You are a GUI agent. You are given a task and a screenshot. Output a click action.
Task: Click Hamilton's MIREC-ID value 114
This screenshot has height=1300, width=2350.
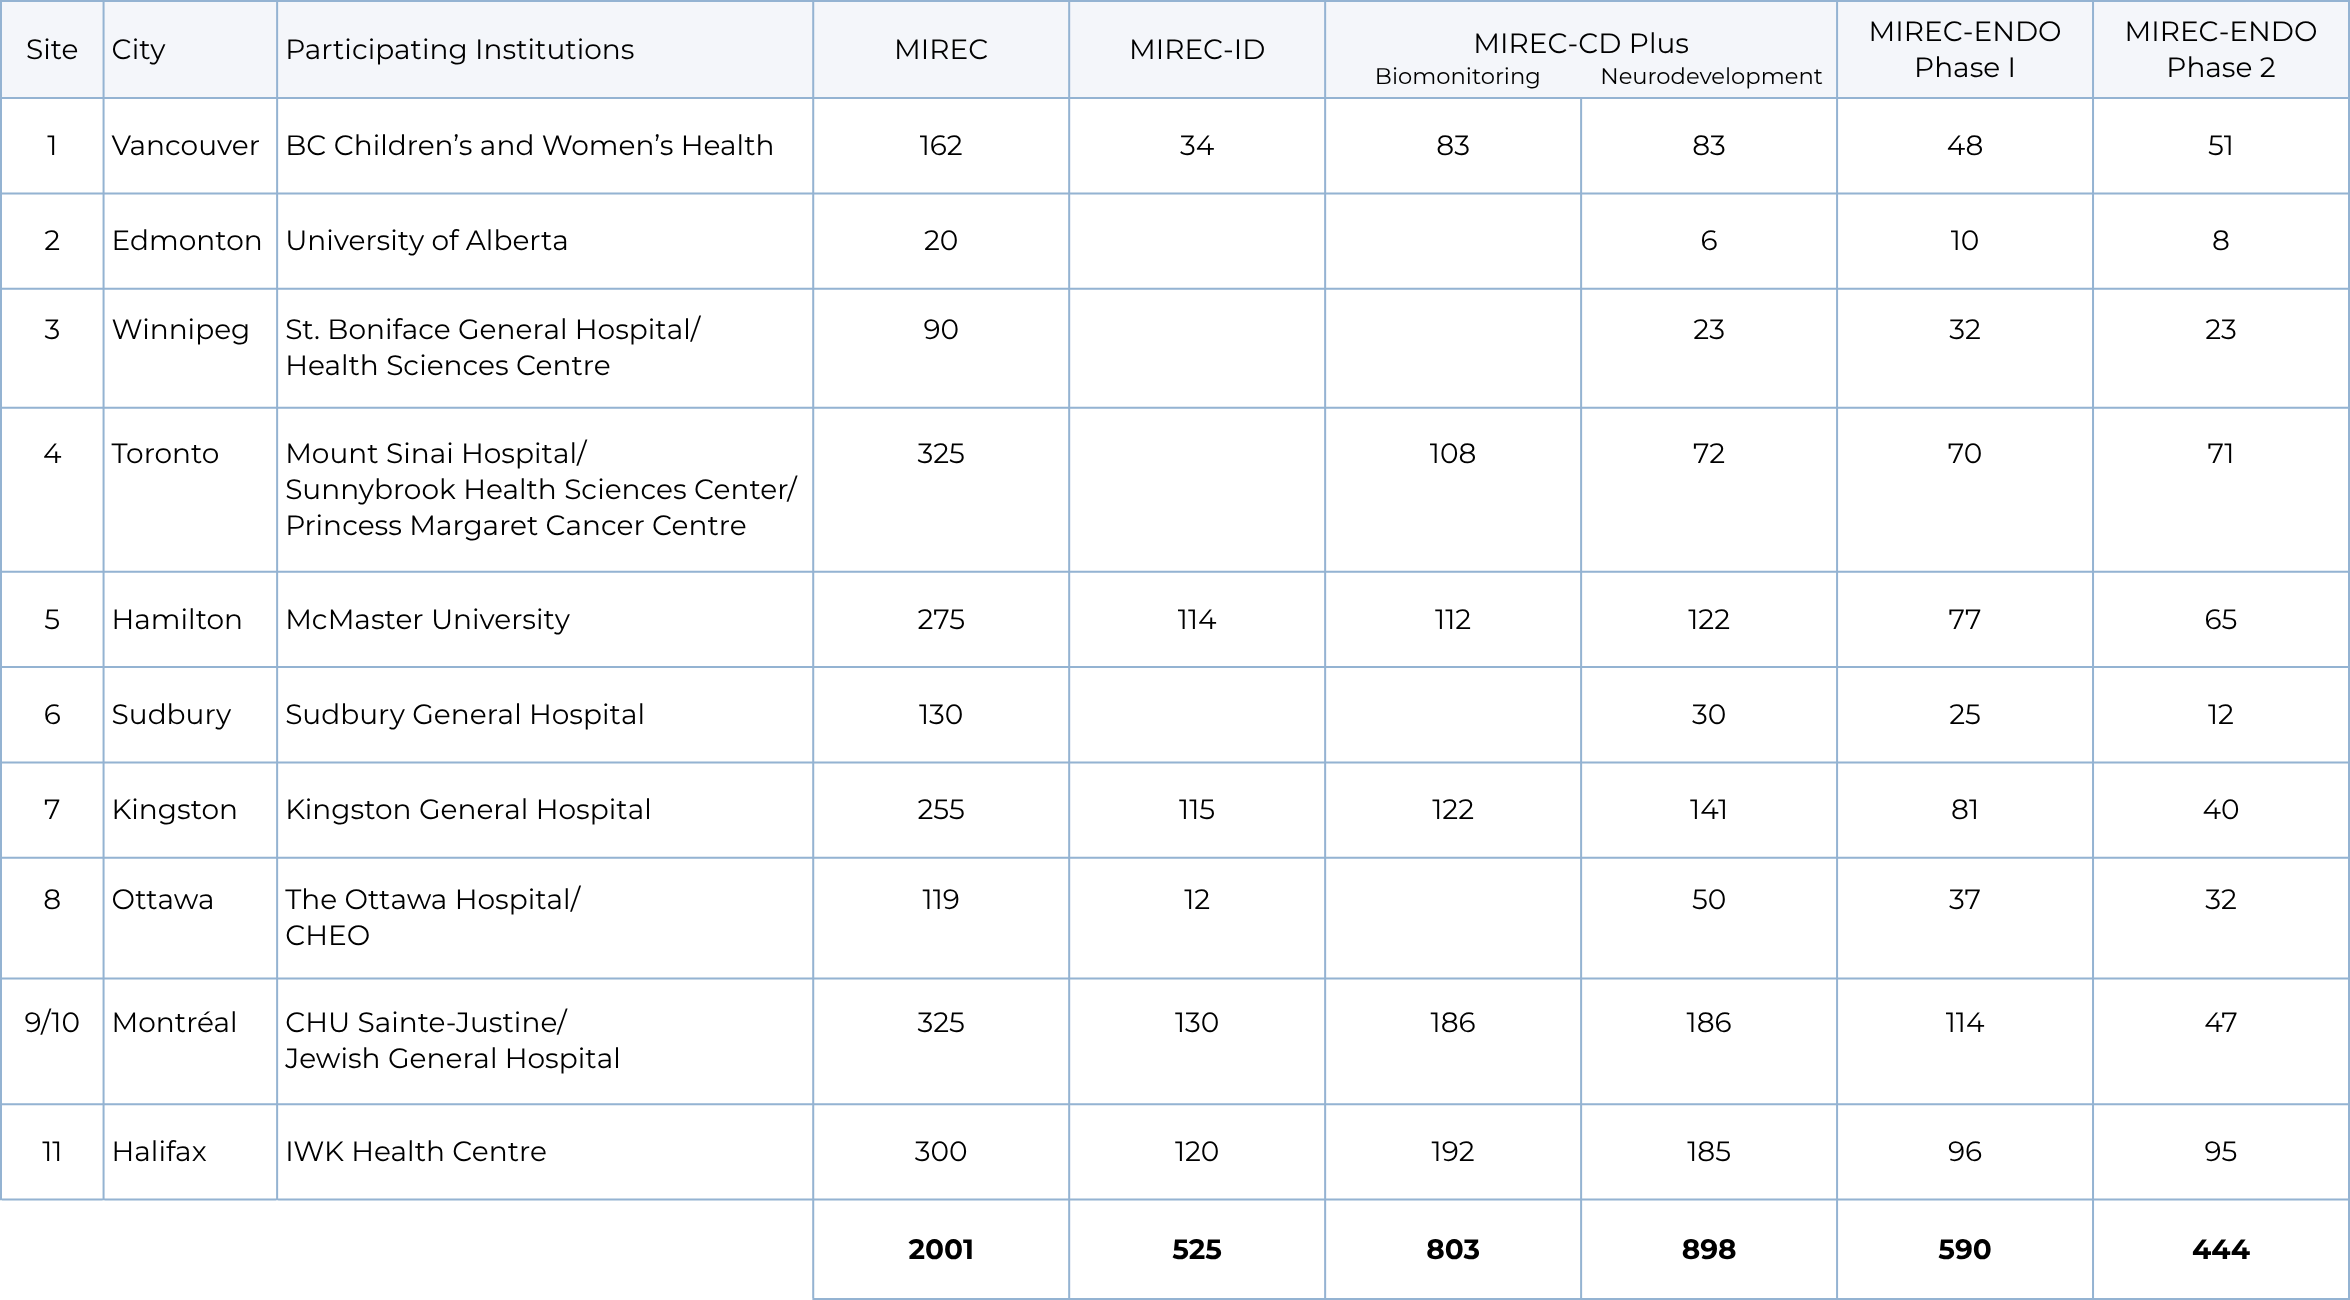click(x=1197, y=620)
